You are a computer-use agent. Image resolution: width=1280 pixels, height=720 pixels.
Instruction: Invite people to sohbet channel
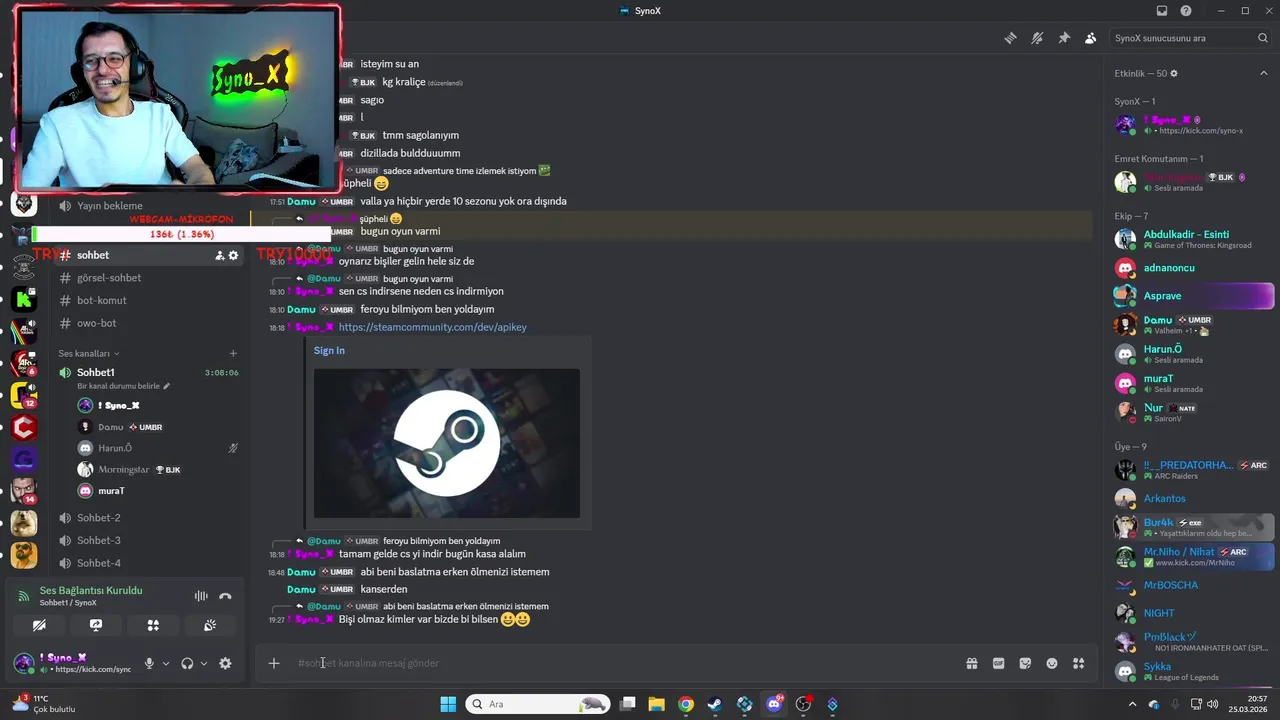(x=219, y=255)
